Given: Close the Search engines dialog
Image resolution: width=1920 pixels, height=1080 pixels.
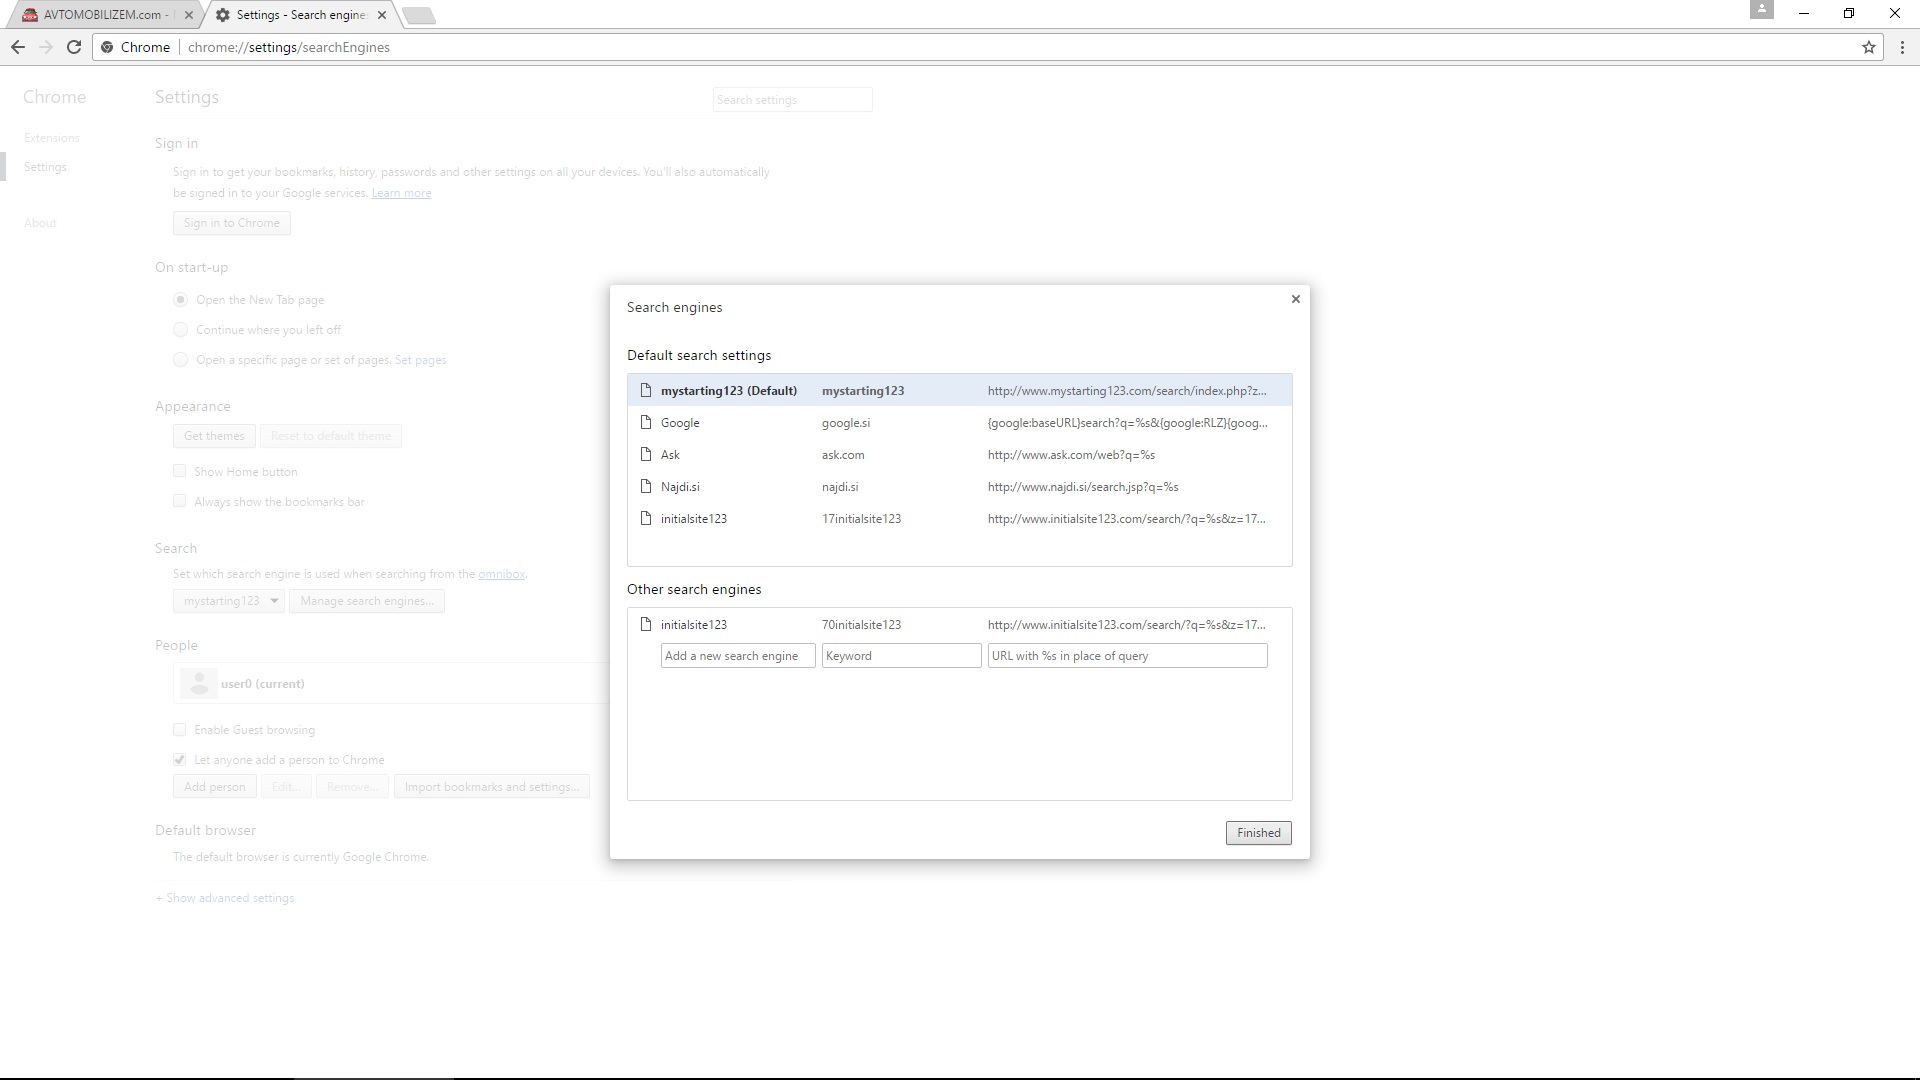Looking at the screenshot, I should 1296,299.
